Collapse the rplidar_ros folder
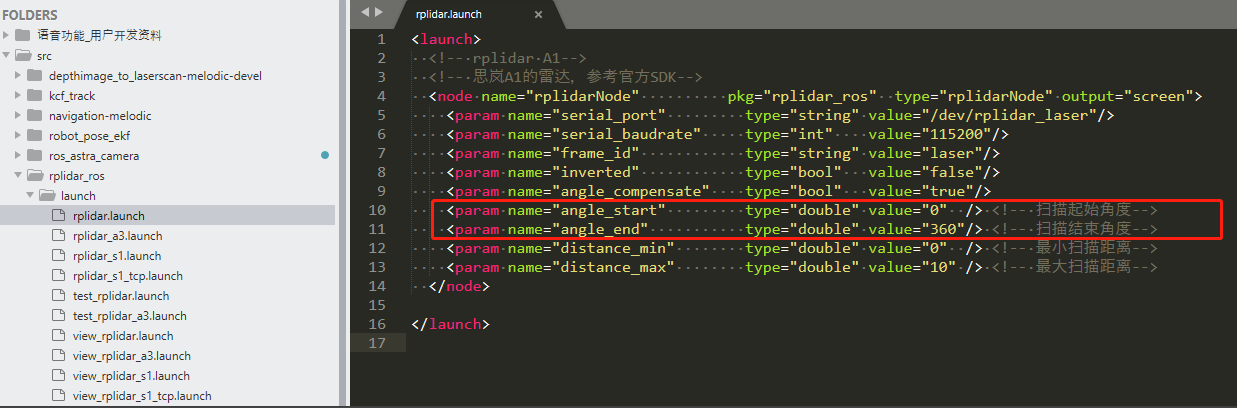Image resolution: width=1237 pixels, height=408 pixels. pos(19,176)
